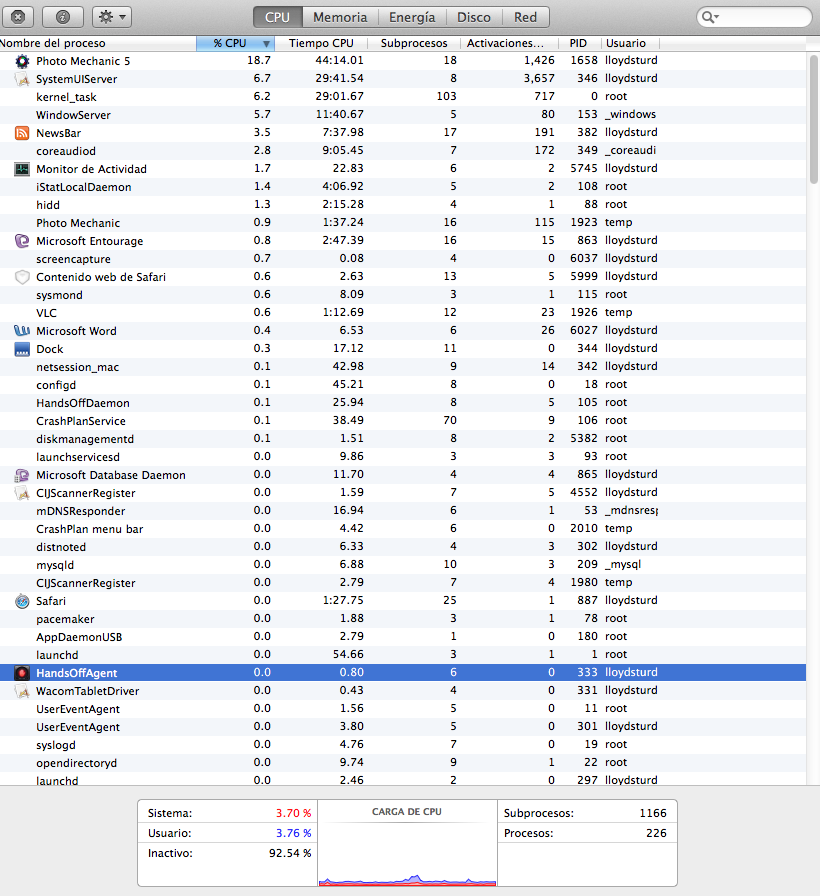Click the Dock process icon
Screen dimensions: 820x896
tap(22, 349)
